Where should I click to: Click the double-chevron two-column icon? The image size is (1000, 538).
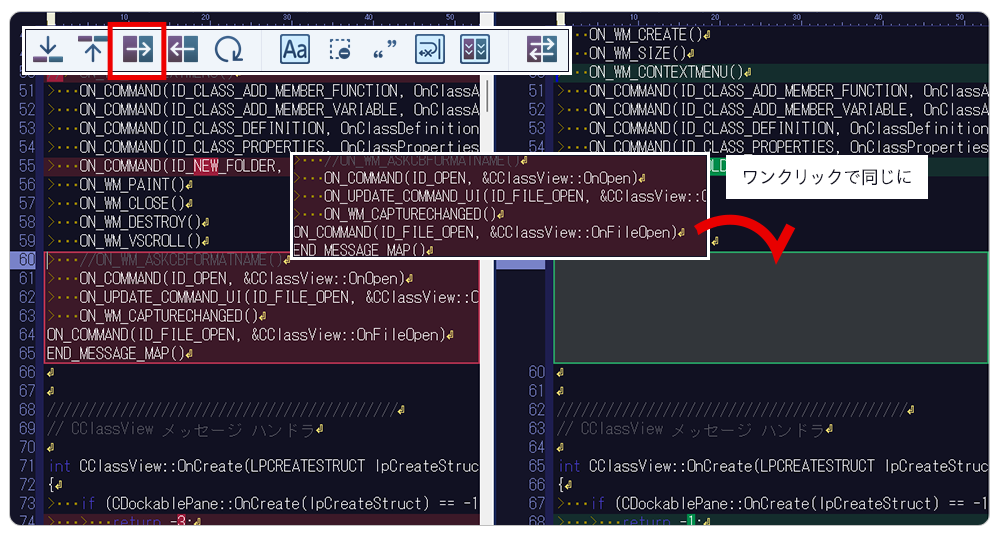[474, 50]
